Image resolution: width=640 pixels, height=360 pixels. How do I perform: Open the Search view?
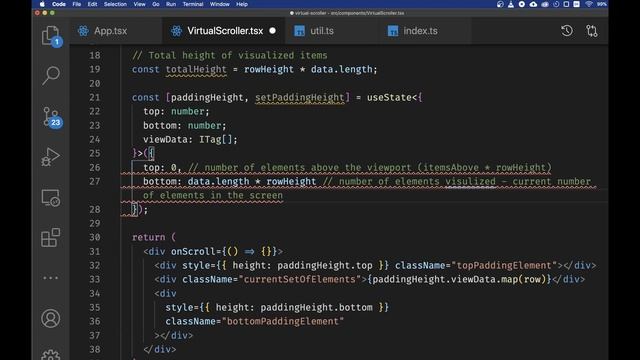(x=51, y=76)
